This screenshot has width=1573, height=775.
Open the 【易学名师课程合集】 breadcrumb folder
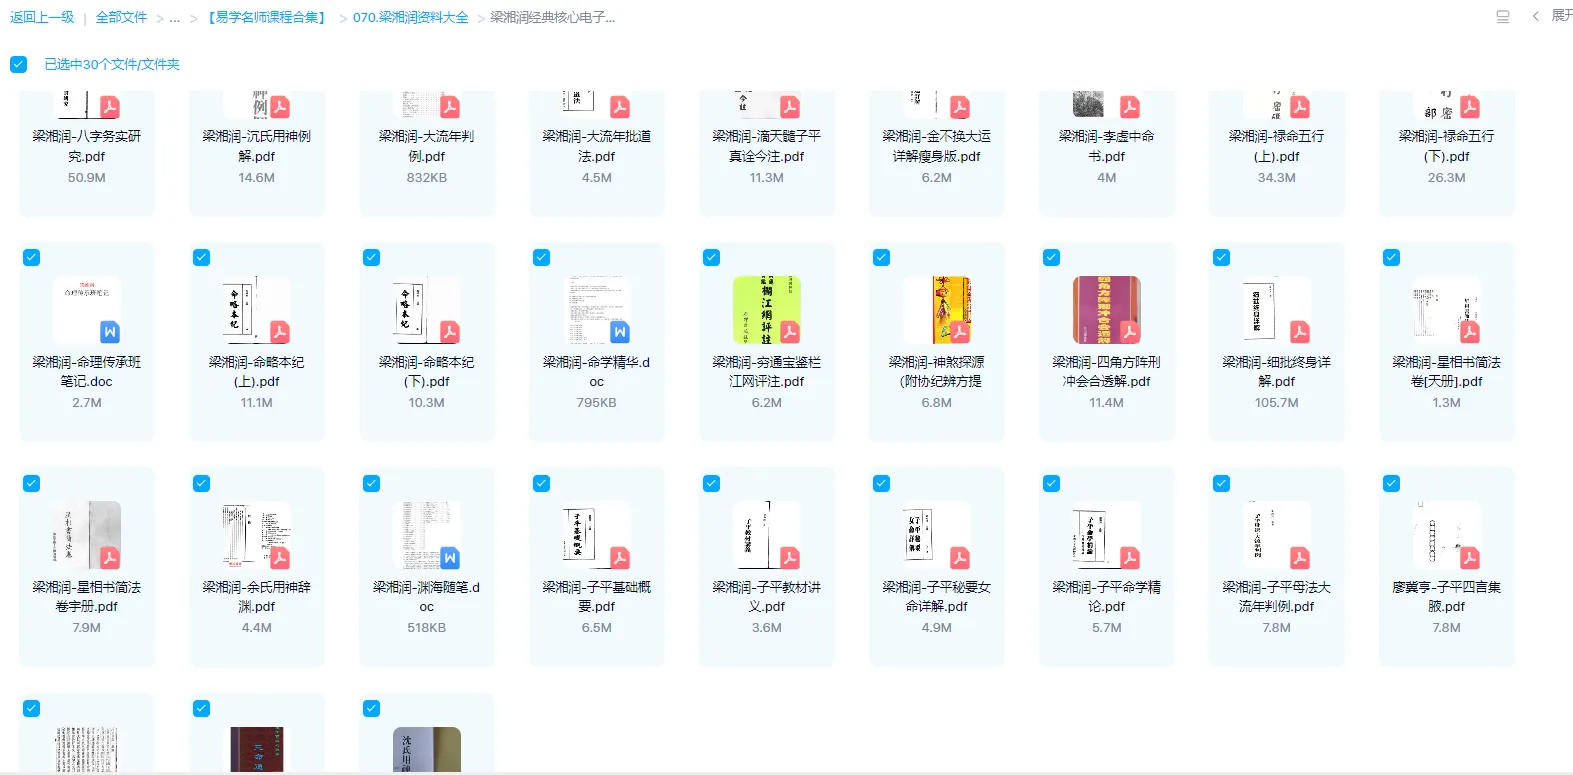(x=266, y=17)
